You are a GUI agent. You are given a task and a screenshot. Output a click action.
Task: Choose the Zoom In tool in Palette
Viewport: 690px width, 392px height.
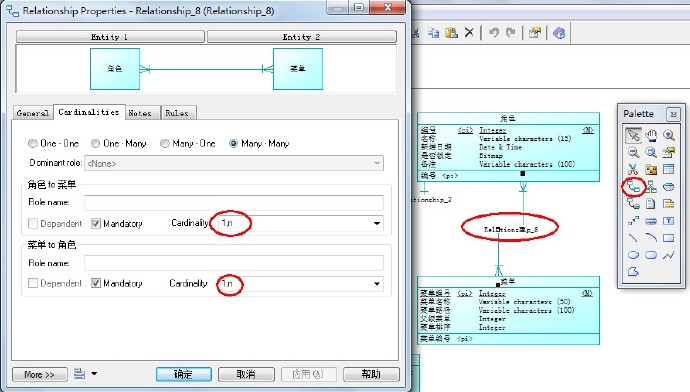[669, 135]
